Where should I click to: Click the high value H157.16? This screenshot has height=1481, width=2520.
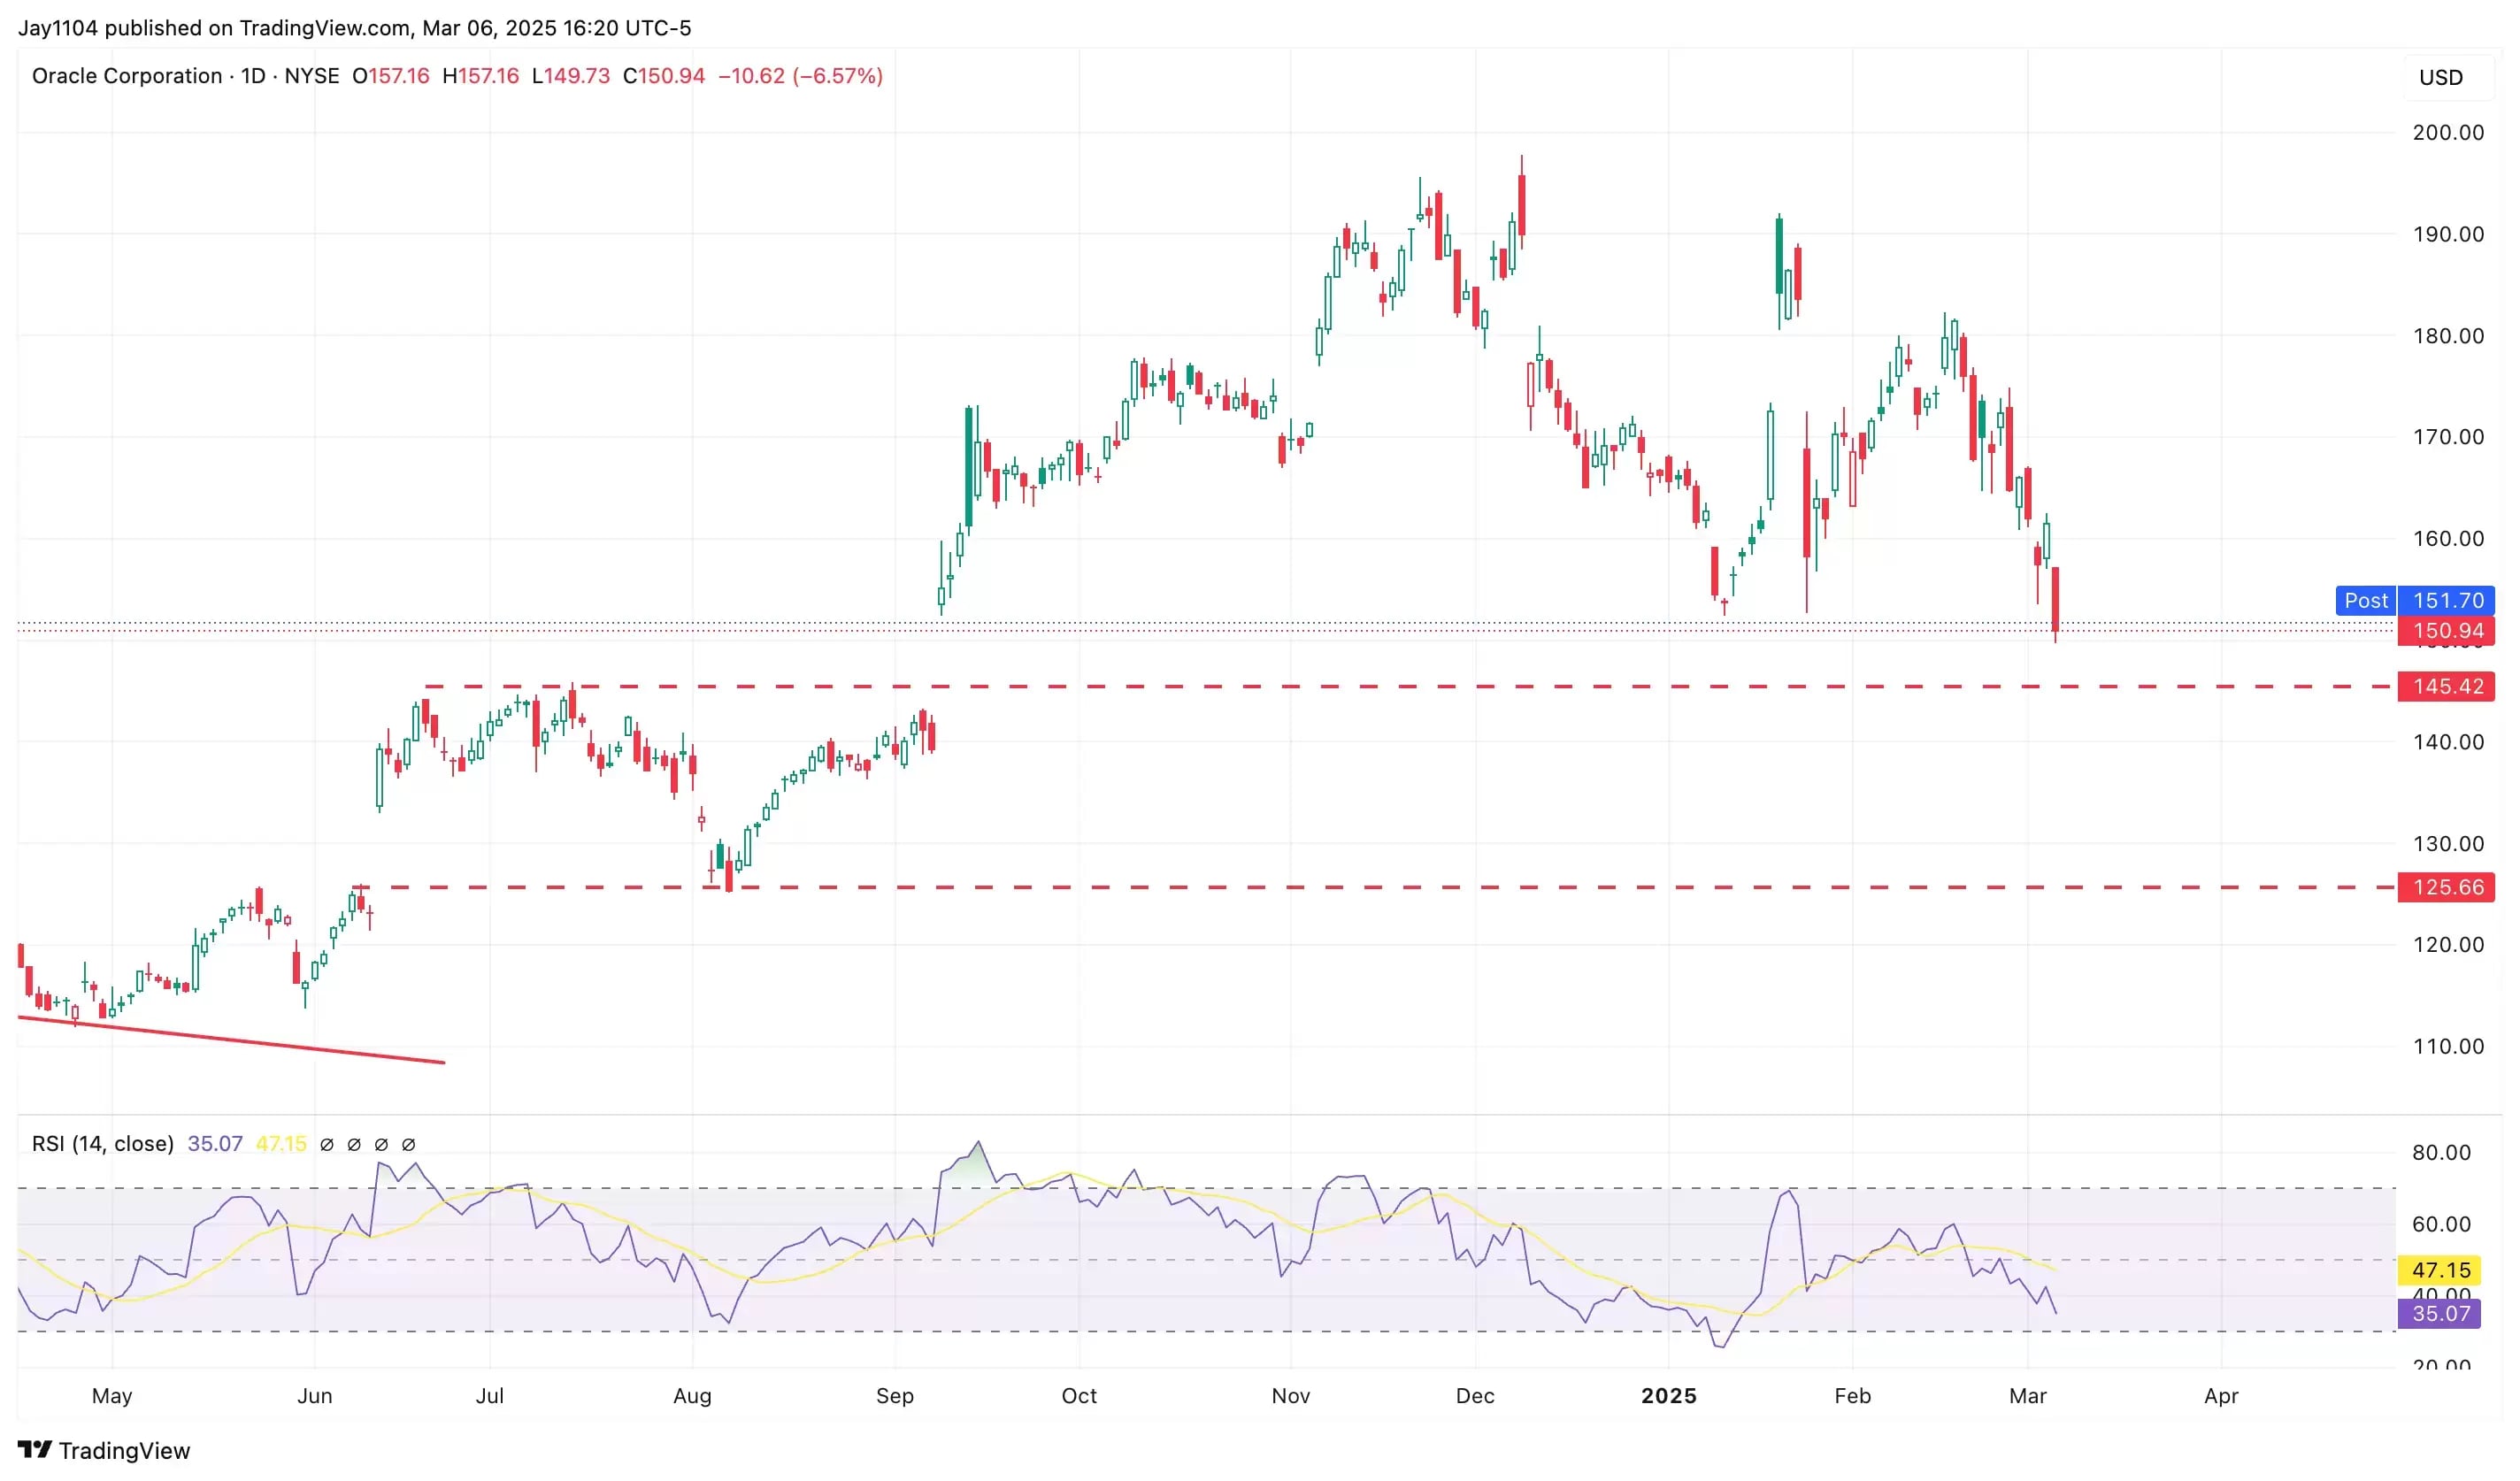point(481,76)
